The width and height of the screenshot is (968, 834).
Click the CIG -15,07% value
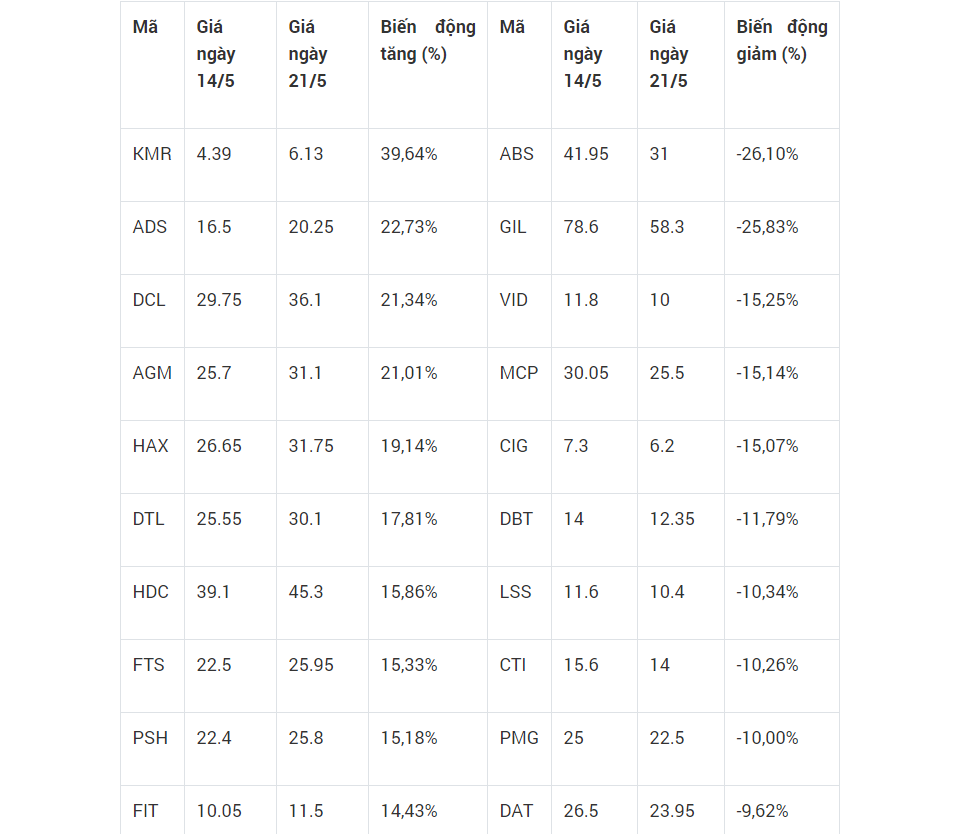coord(767,446)
